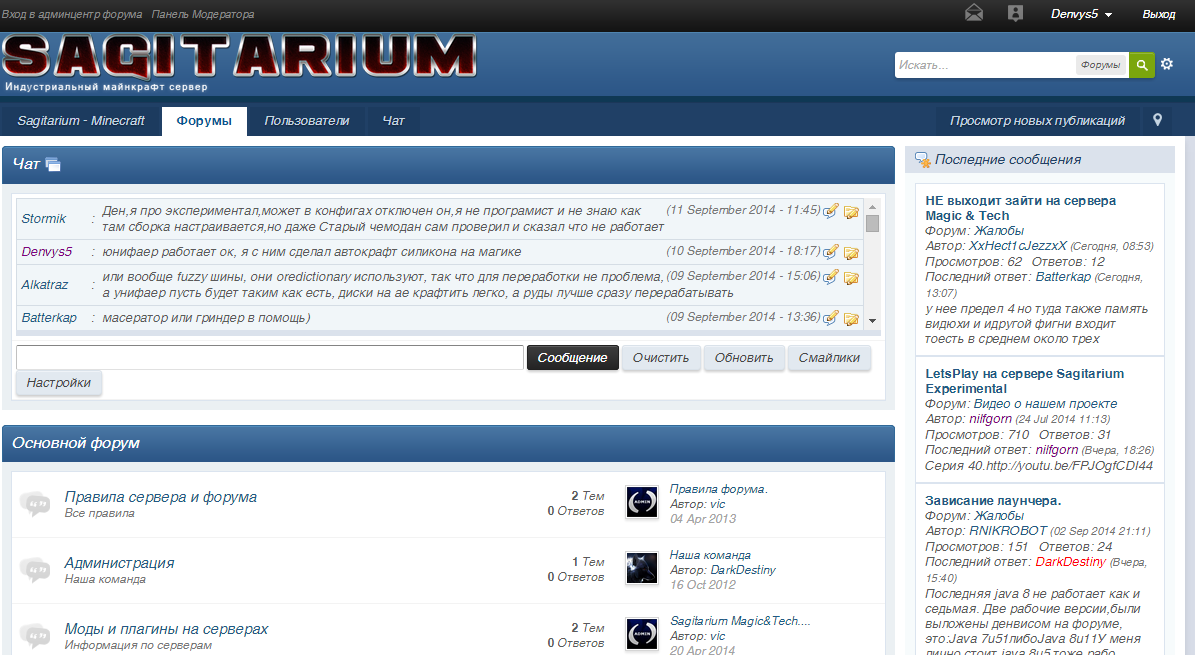
Task: Click the chat scrollbar thumb
Action: coord(873,223)
